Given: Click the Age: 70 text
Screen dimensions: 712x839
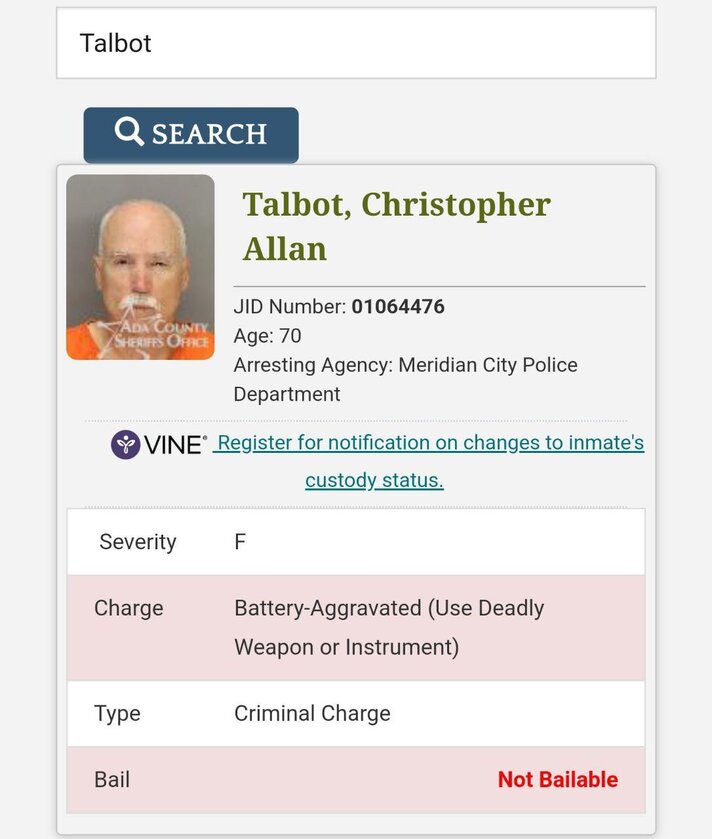Looking at the screenshot, I should coord(267,336).
